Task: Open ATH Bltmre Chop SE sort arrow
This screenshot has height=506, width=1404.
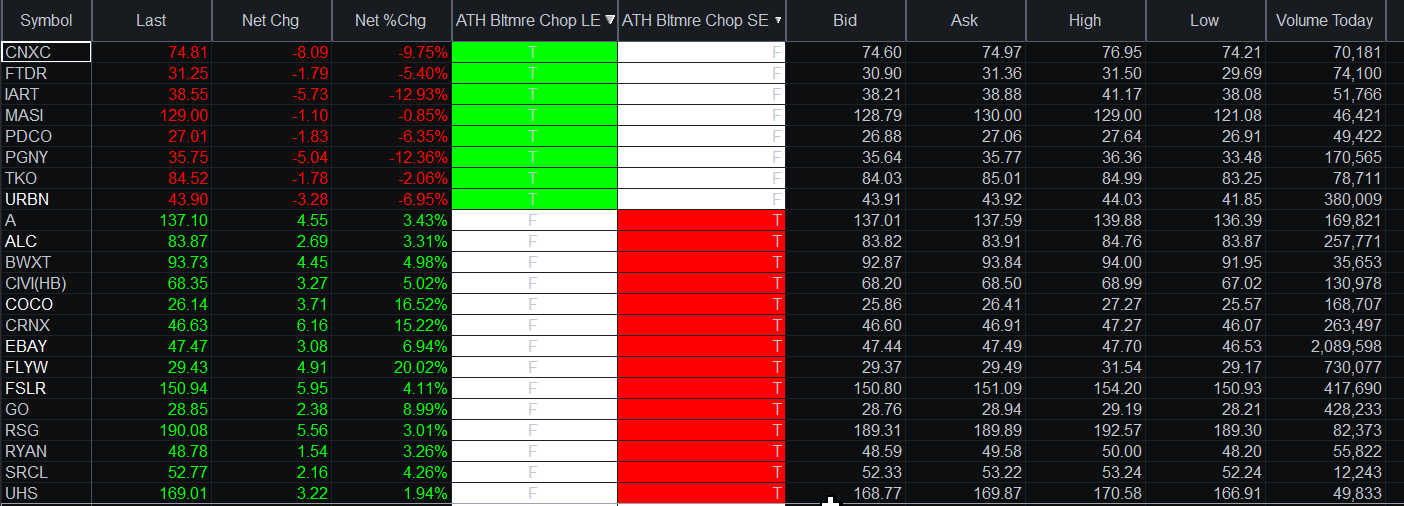Action: click(778, 20)
